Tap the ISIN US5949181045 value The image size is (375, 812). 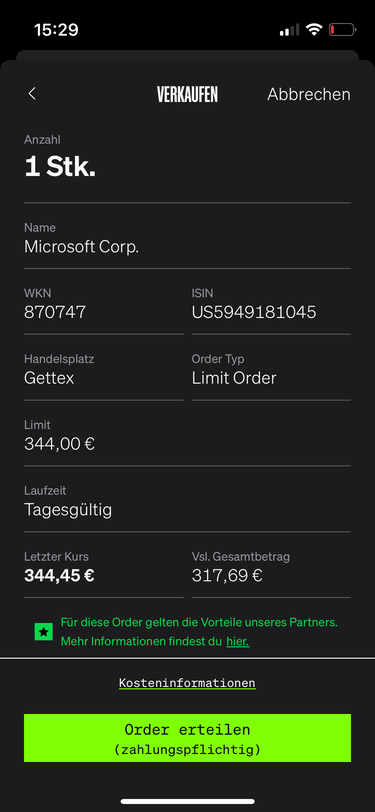click(254, 312)
